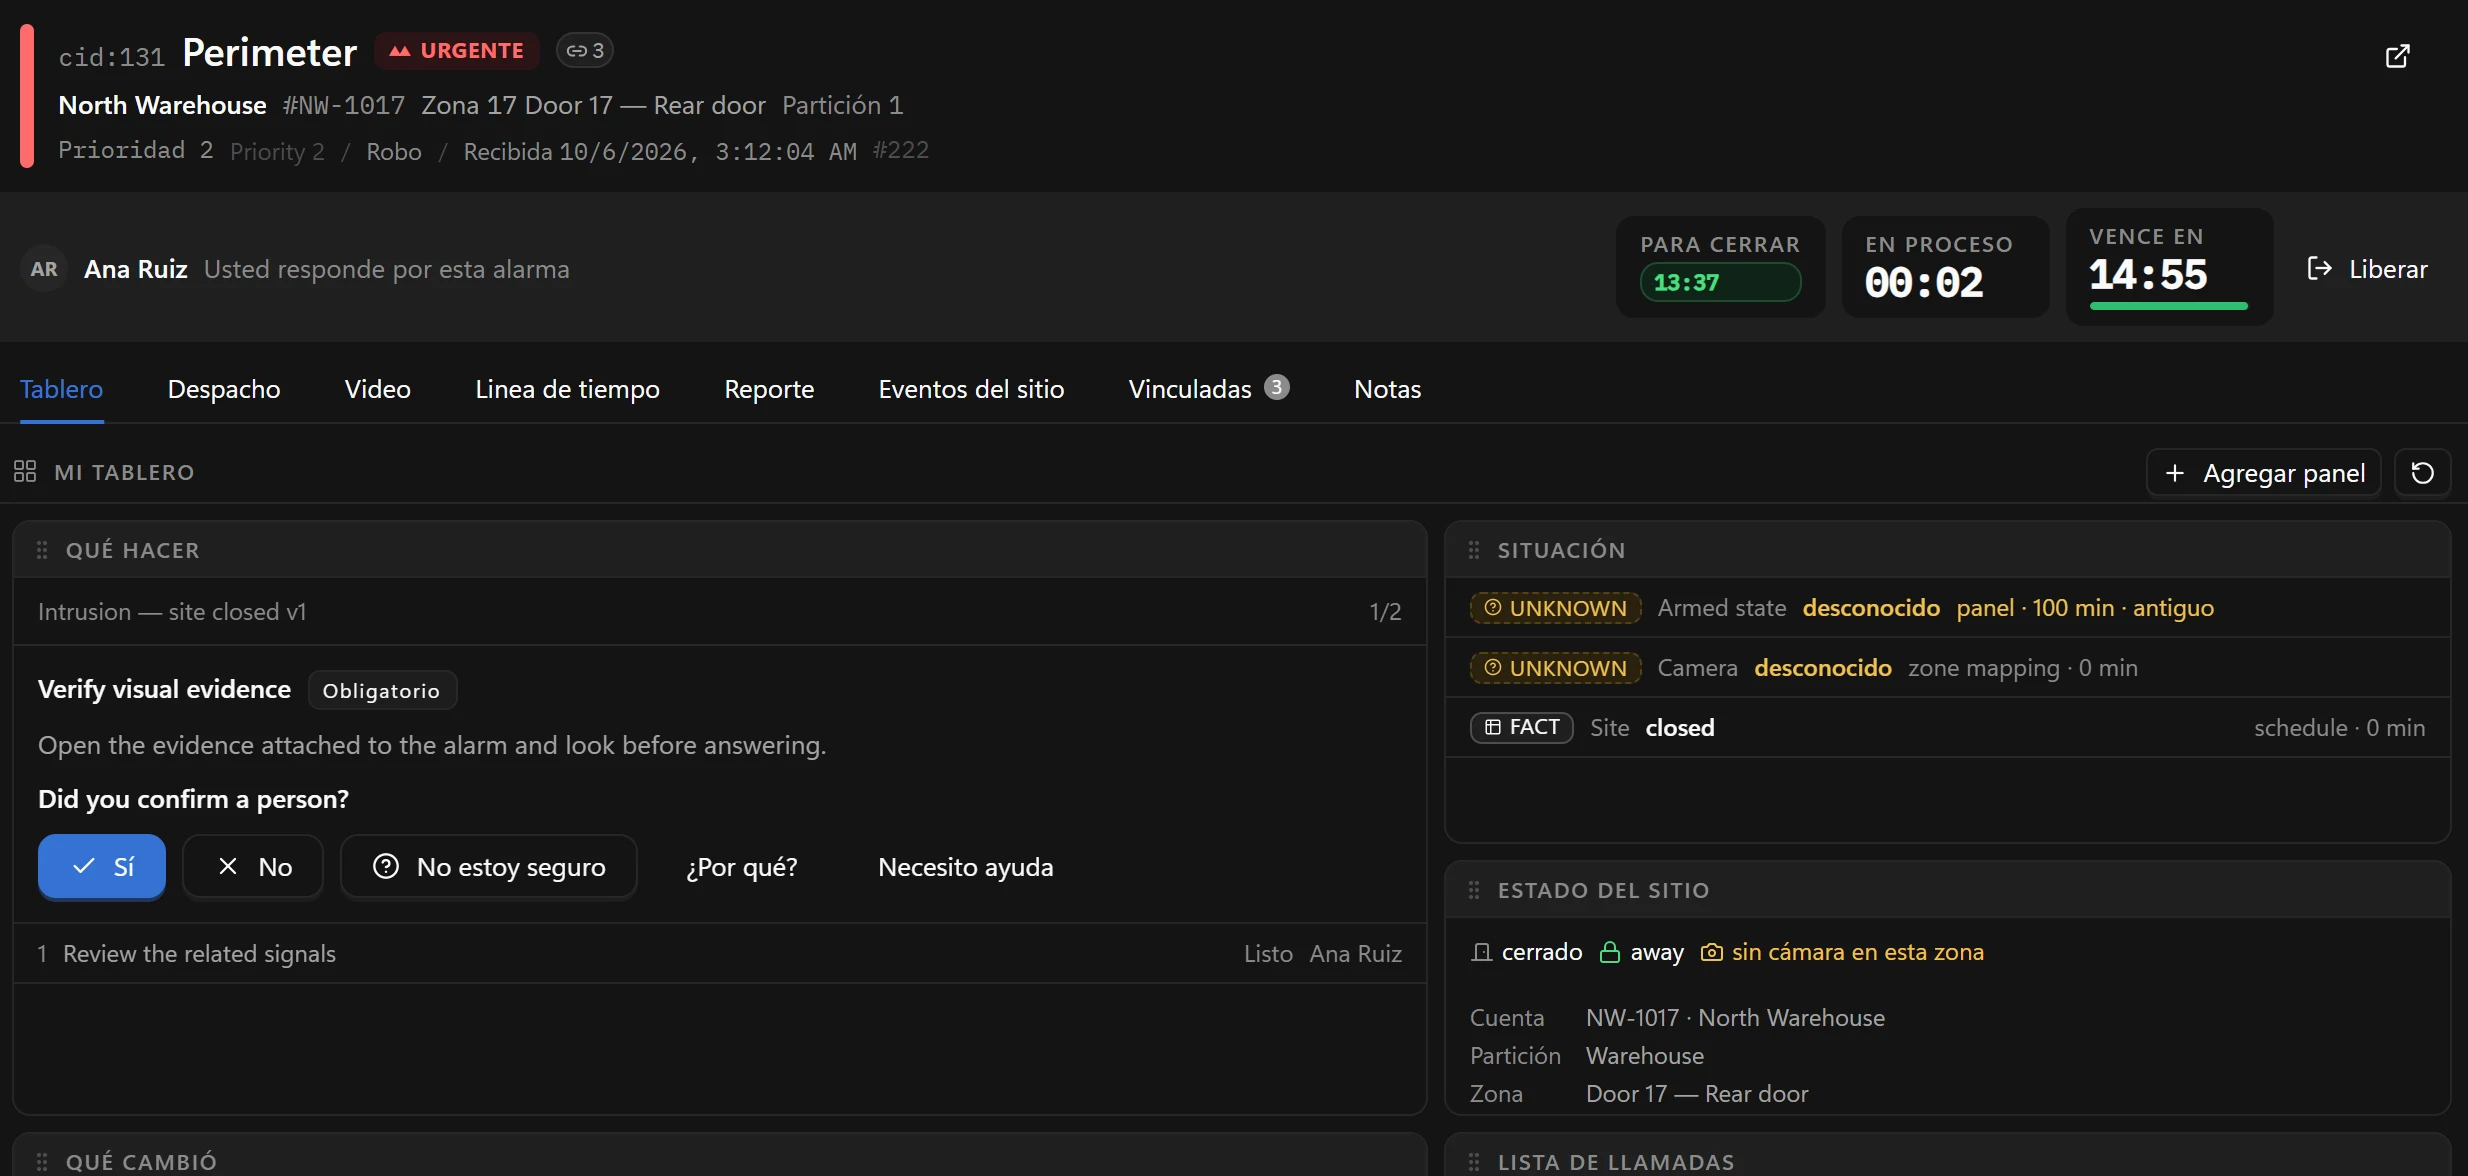
Task: Click Agregar panel button
Action: pos(2264,473)
